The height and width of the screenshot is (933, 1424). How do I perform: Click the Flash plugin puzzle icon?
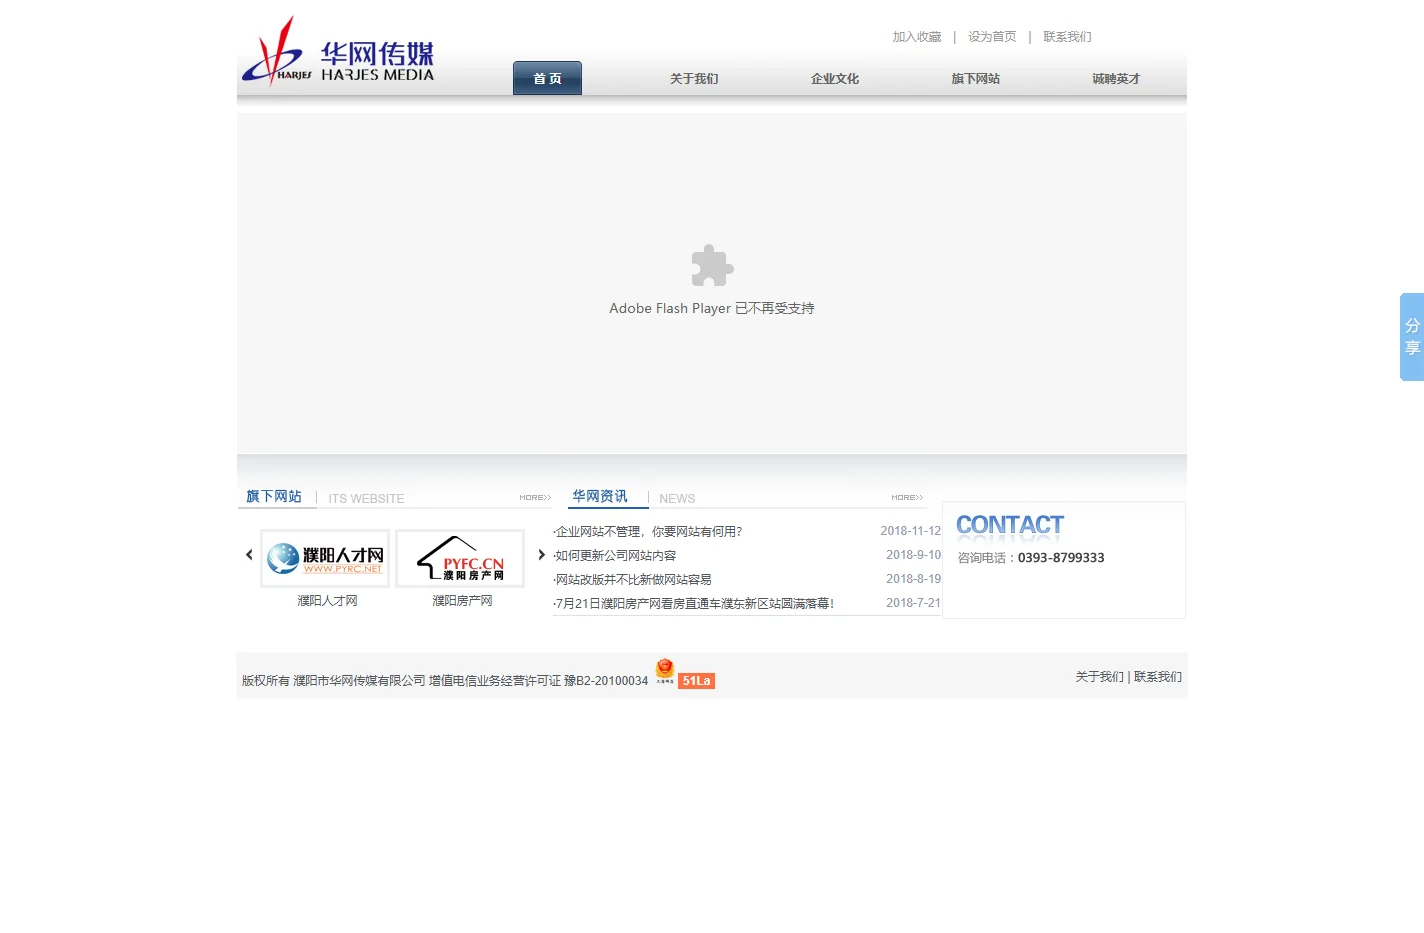712,266
